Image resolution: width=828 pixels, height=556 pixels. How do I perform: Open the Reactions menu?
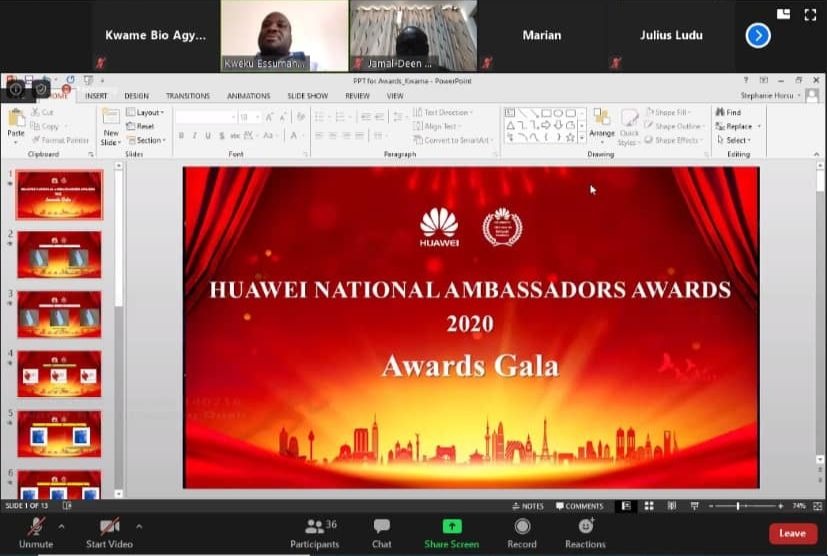click(x=585, y=527)
